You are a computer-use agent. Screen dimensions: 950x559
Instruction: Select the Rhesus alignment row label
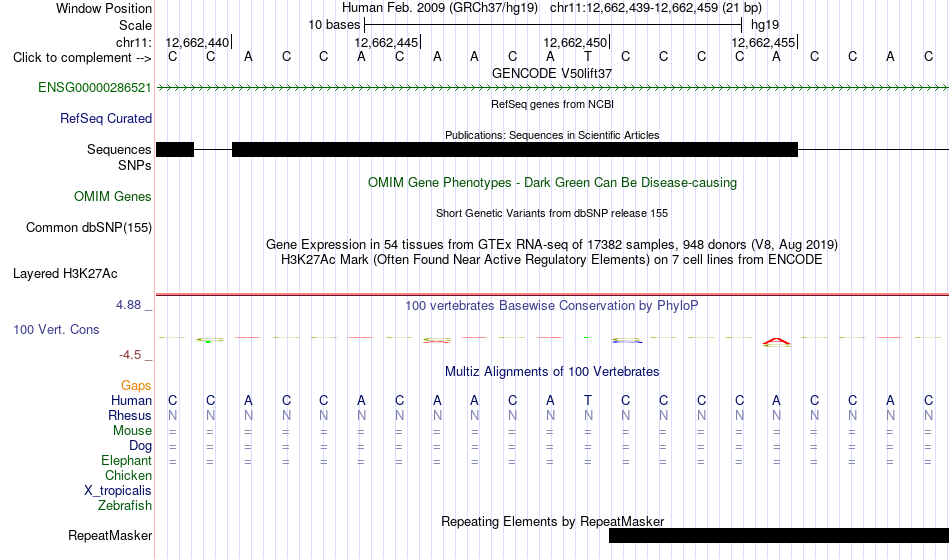pyautogui.click(x=130, y=415)
